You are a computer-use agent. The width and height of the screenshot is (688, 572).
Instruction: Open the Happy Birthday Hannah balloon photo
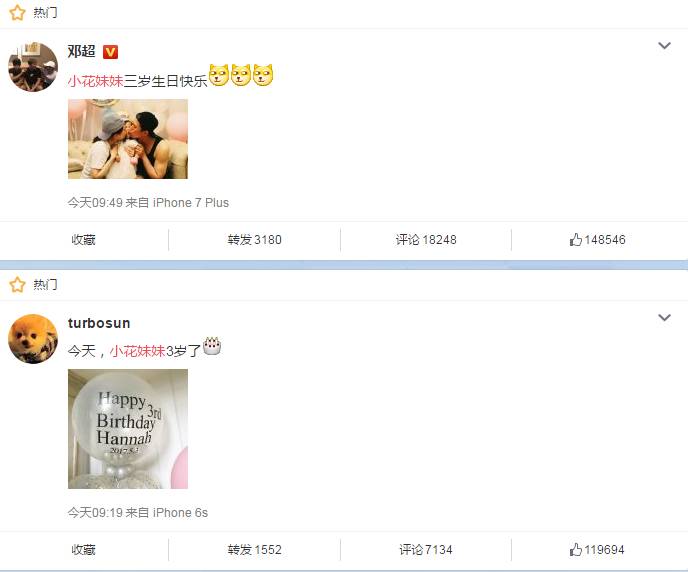click(128, 429)
